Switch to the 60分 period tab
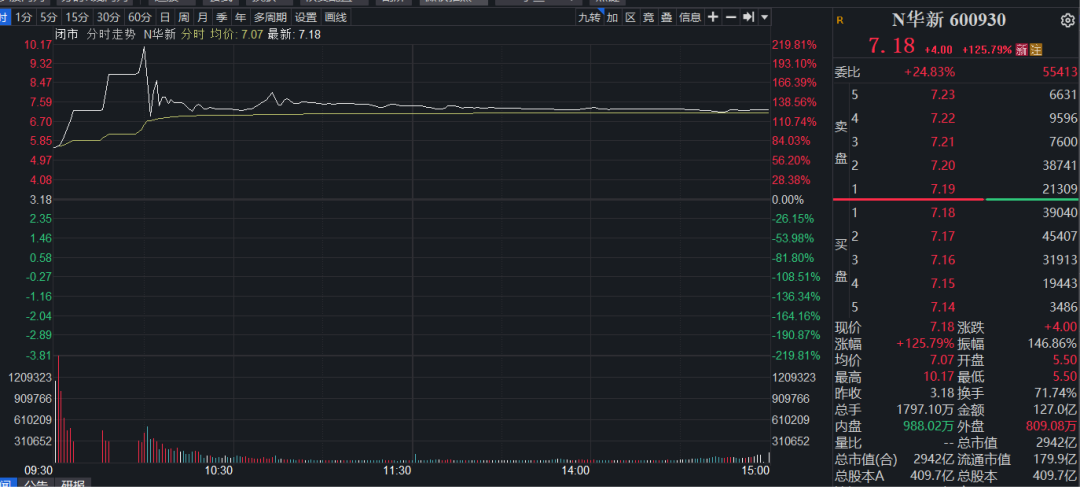The image size is (1080, 487). [x=140, y=17]
